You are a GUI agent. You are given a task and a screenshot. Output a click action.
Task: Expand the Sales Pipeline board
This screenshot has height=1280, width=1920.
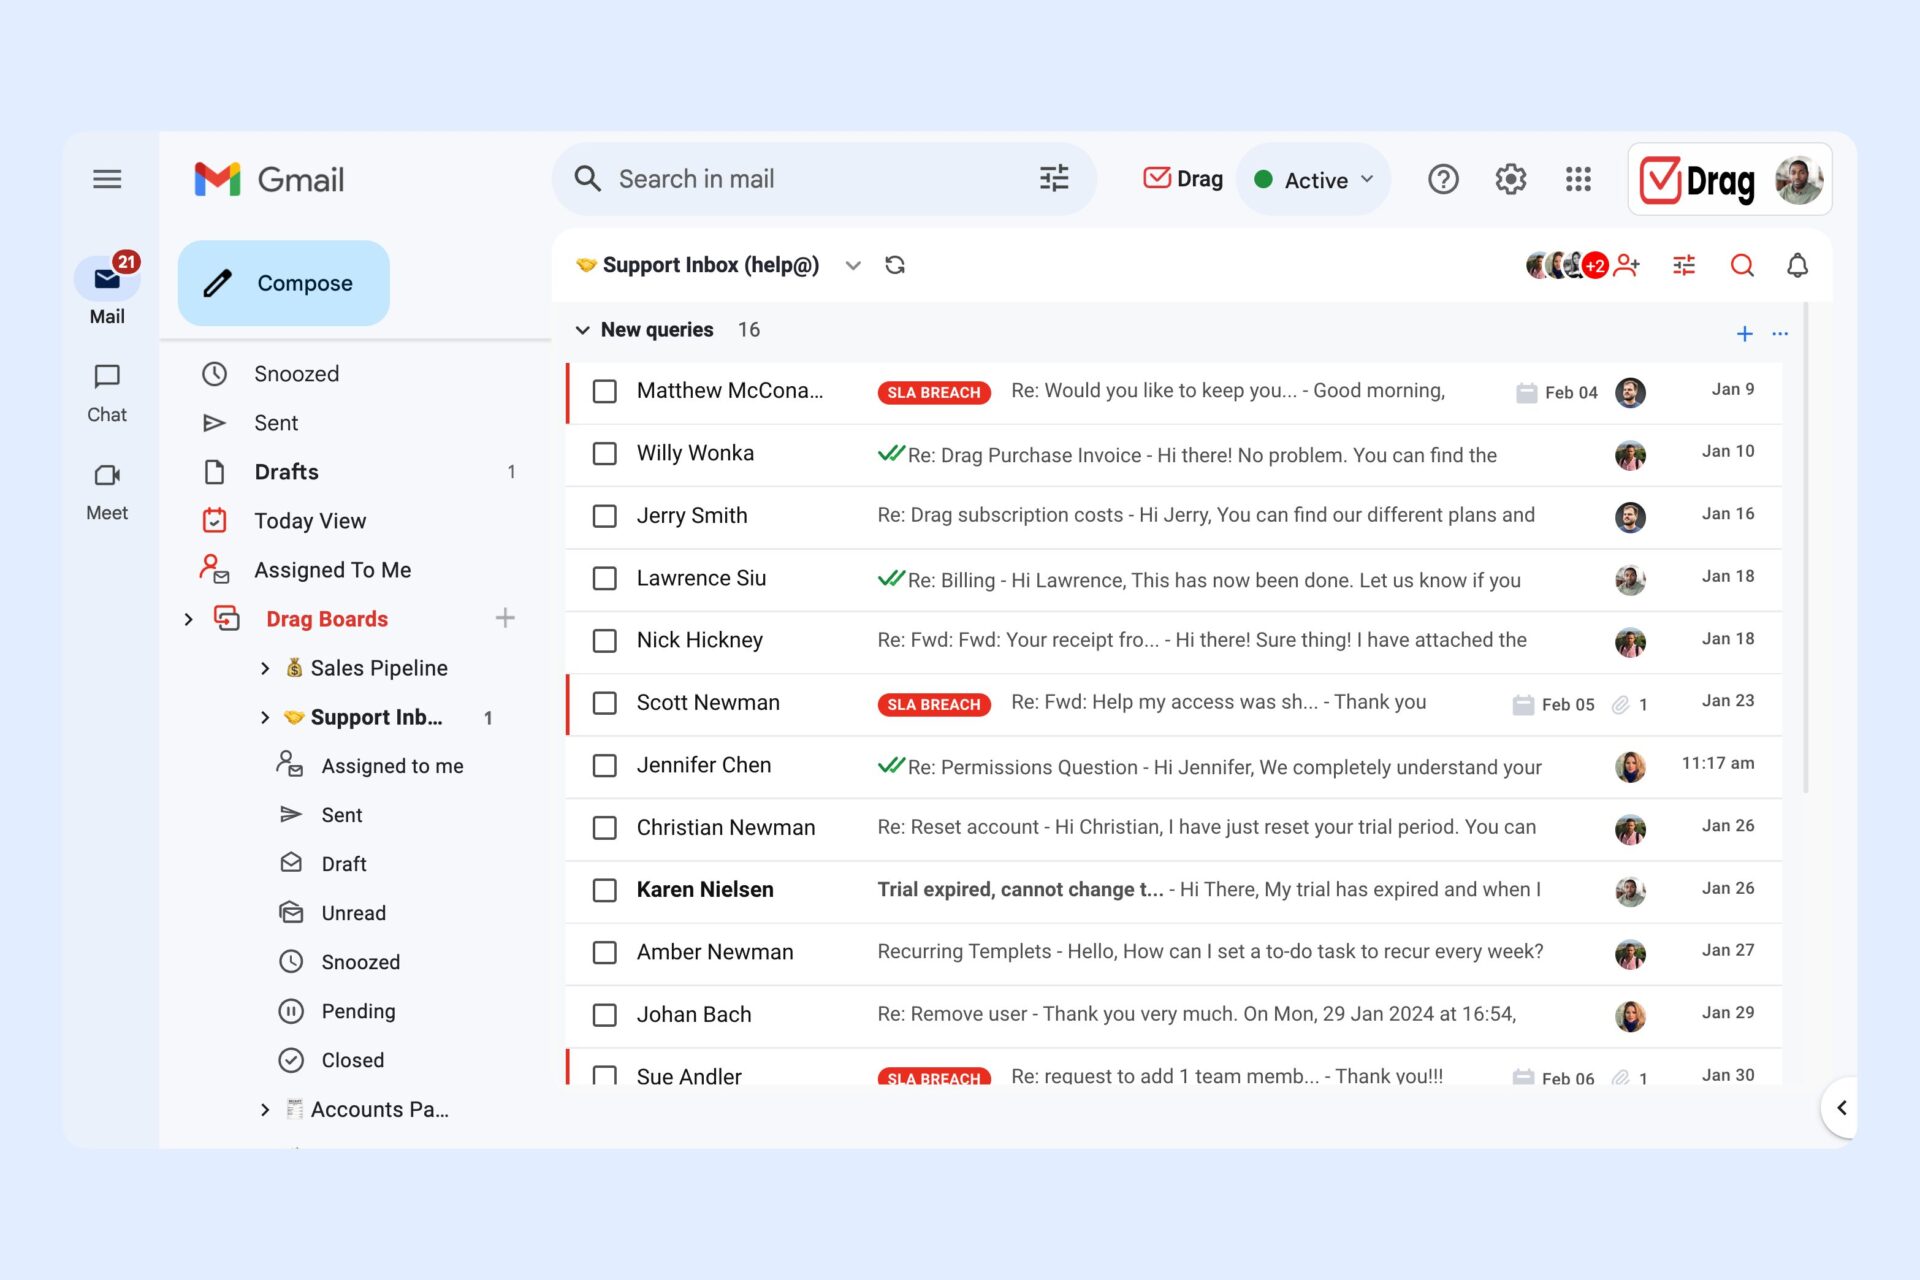pos(265,668)
